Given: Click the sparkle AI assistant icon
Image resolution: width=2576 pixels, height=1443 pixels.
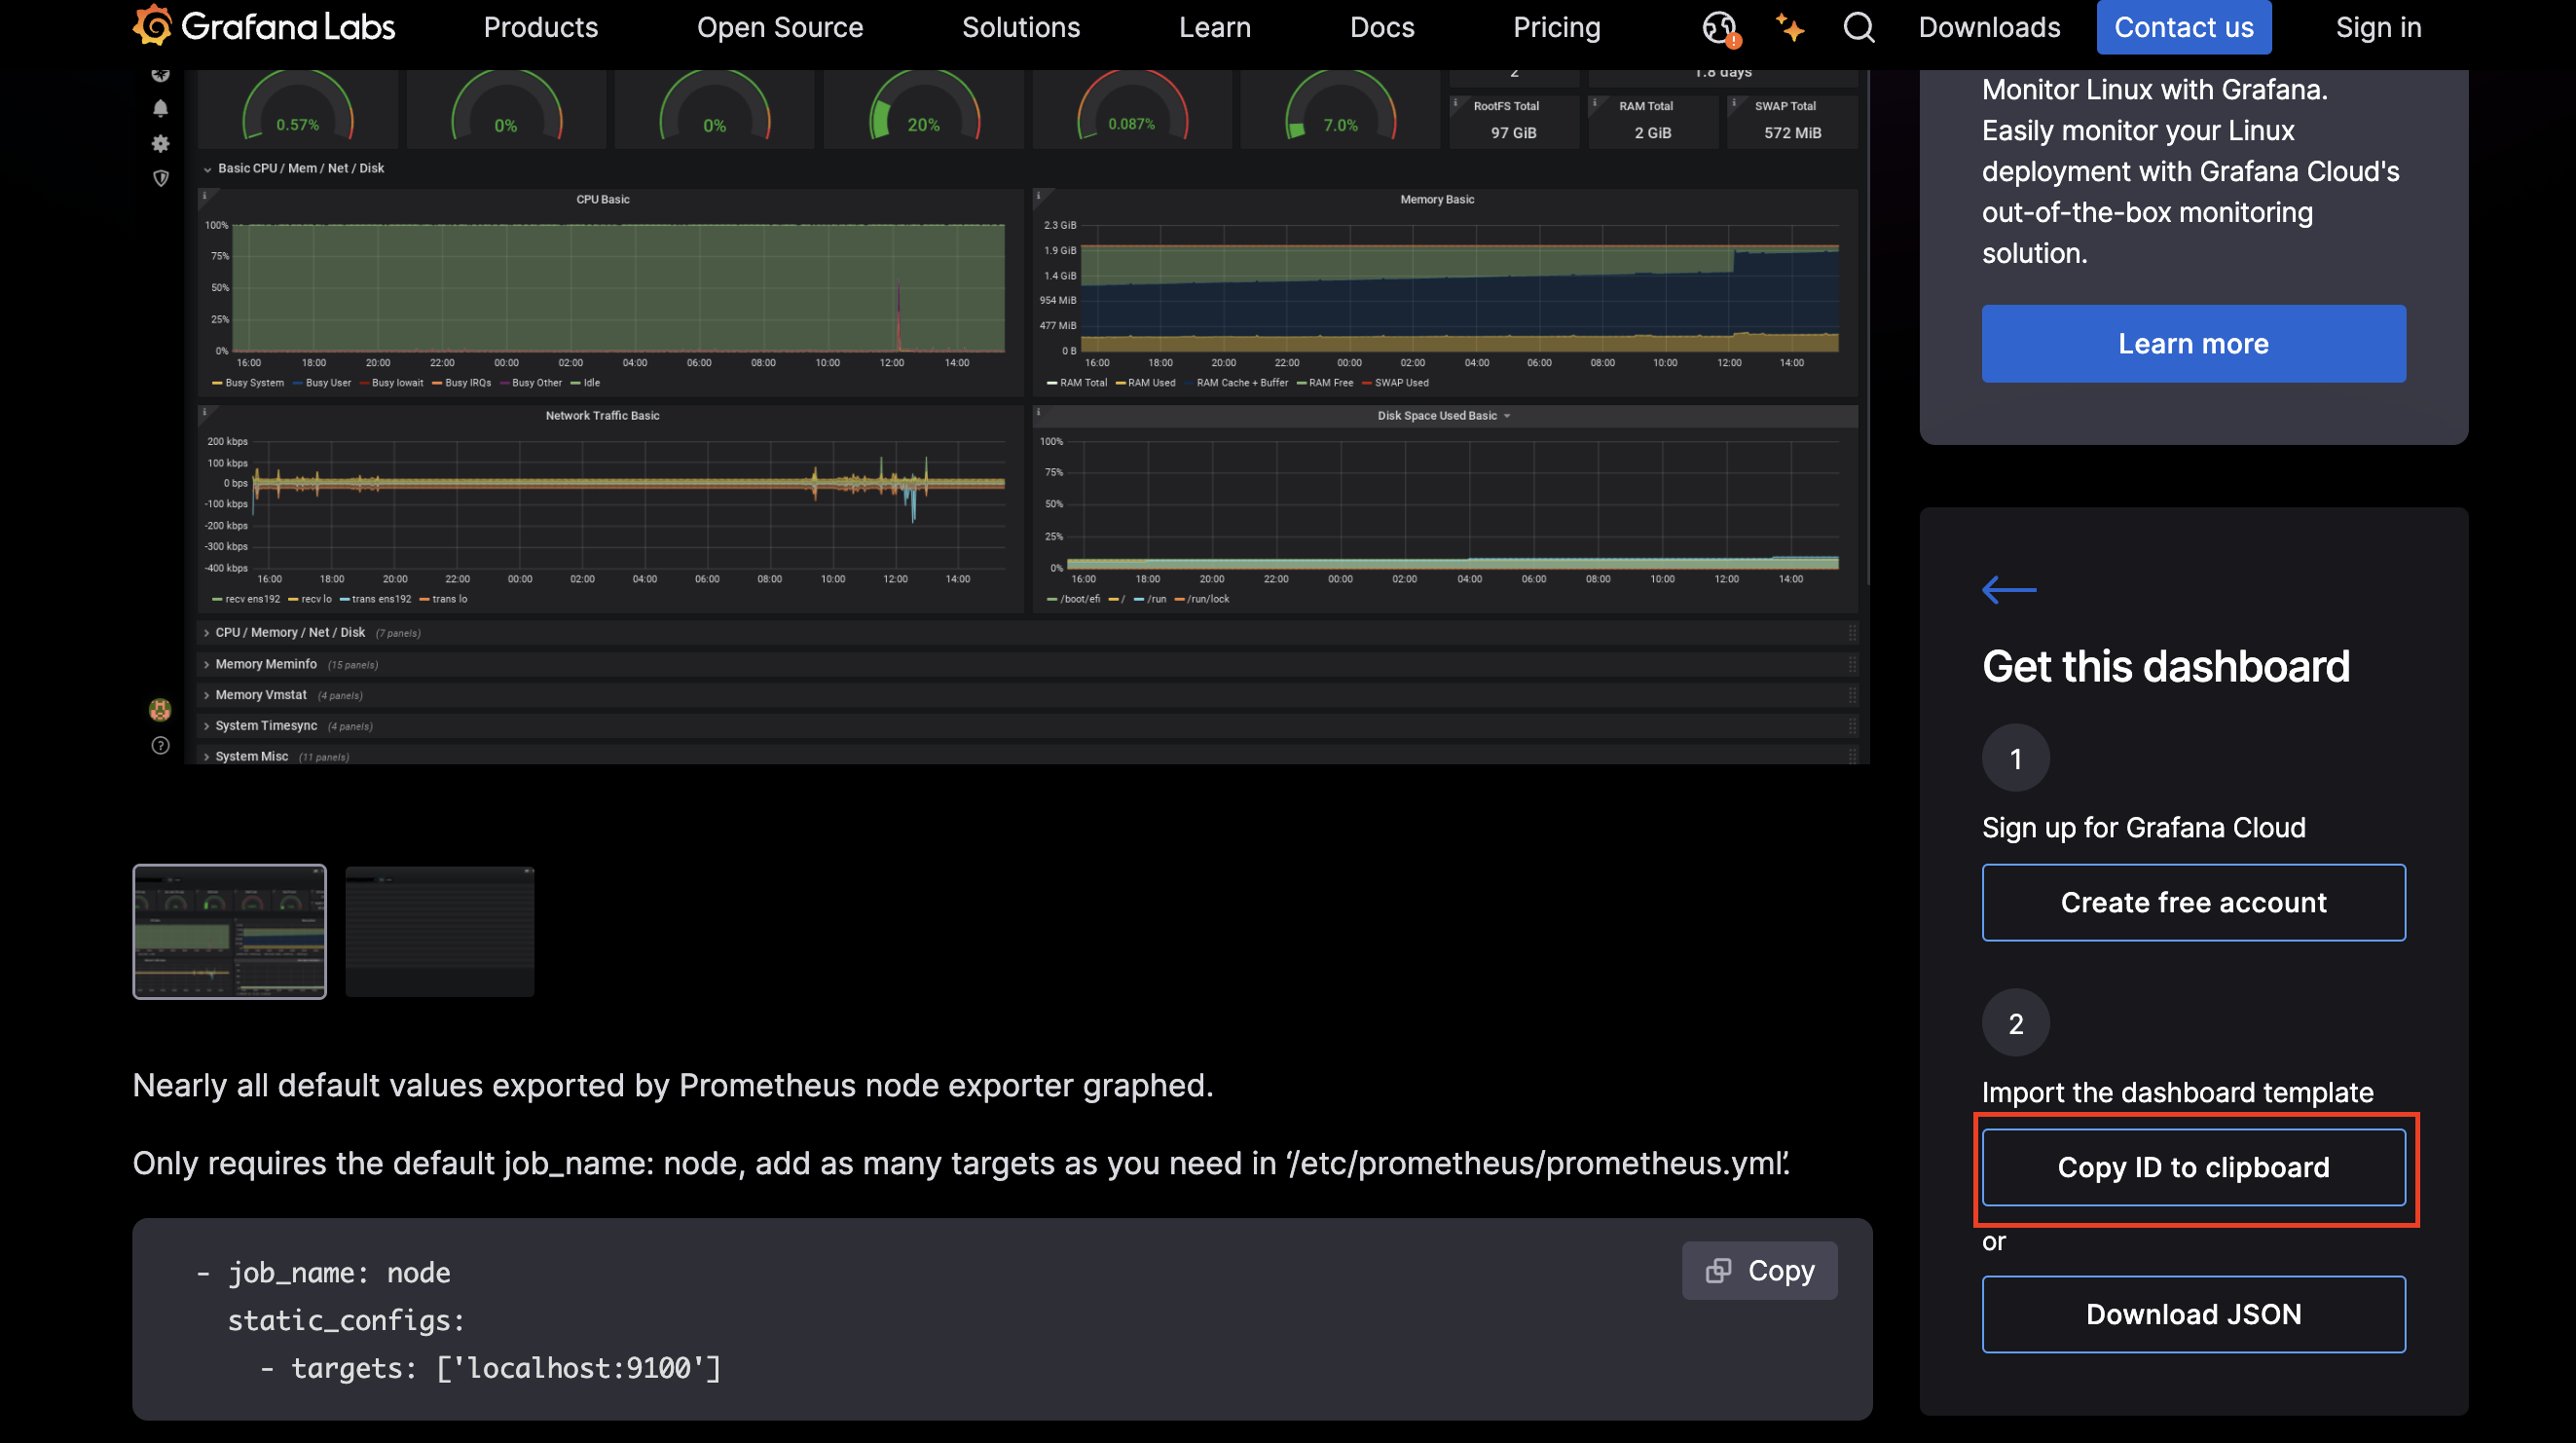Looking at the screenshot, I should click(1789, 27).
